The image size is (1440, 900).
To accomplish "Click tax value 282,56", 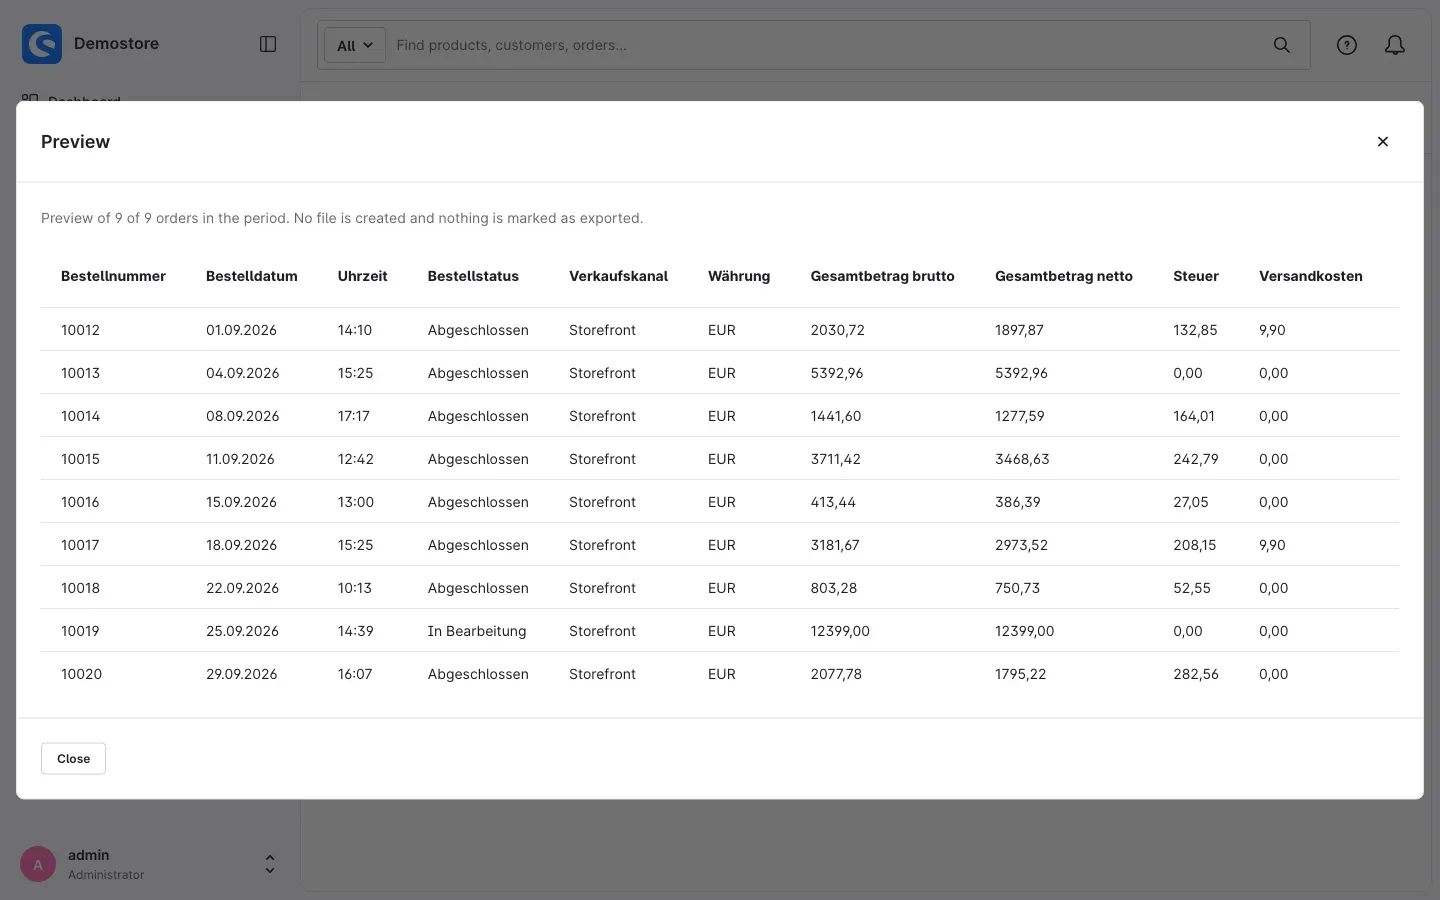I will coord(1196,674).
